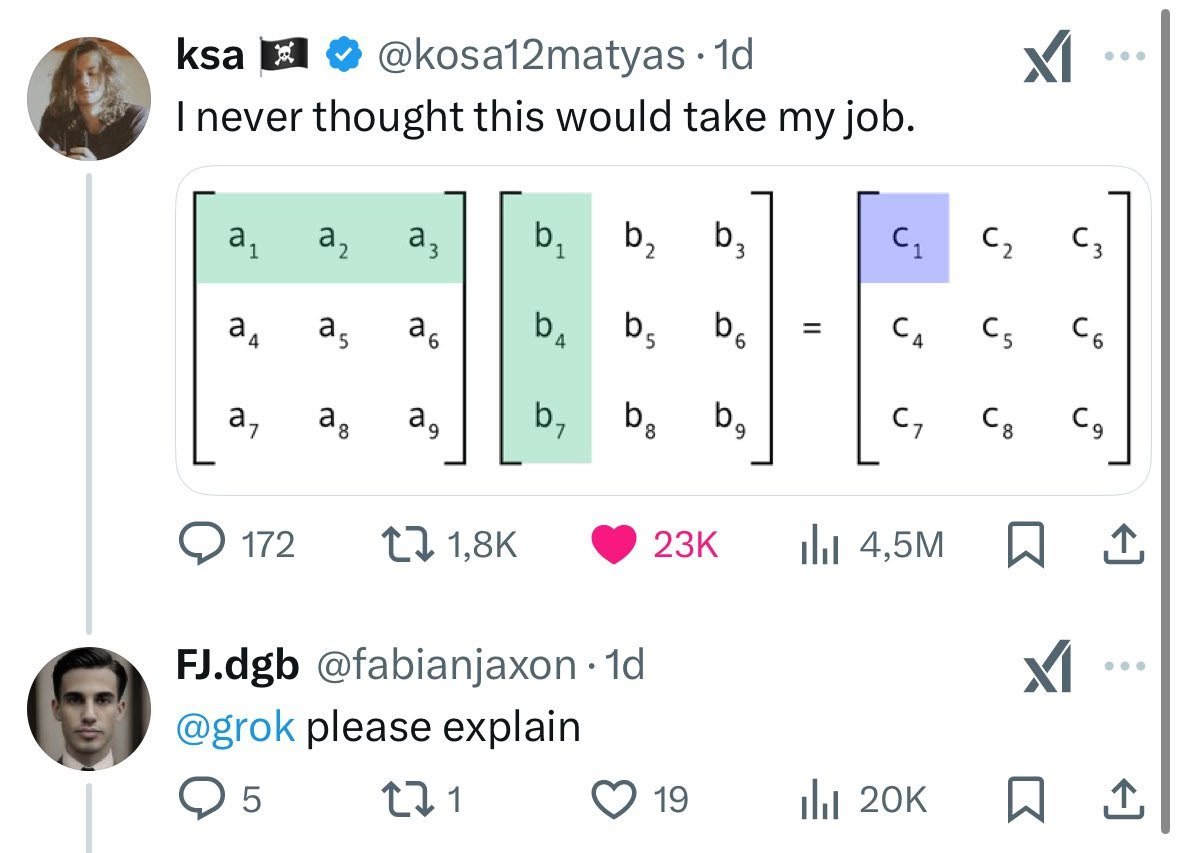
Task: Click the FJ.dgb display name
Action: tap(237, 662)
